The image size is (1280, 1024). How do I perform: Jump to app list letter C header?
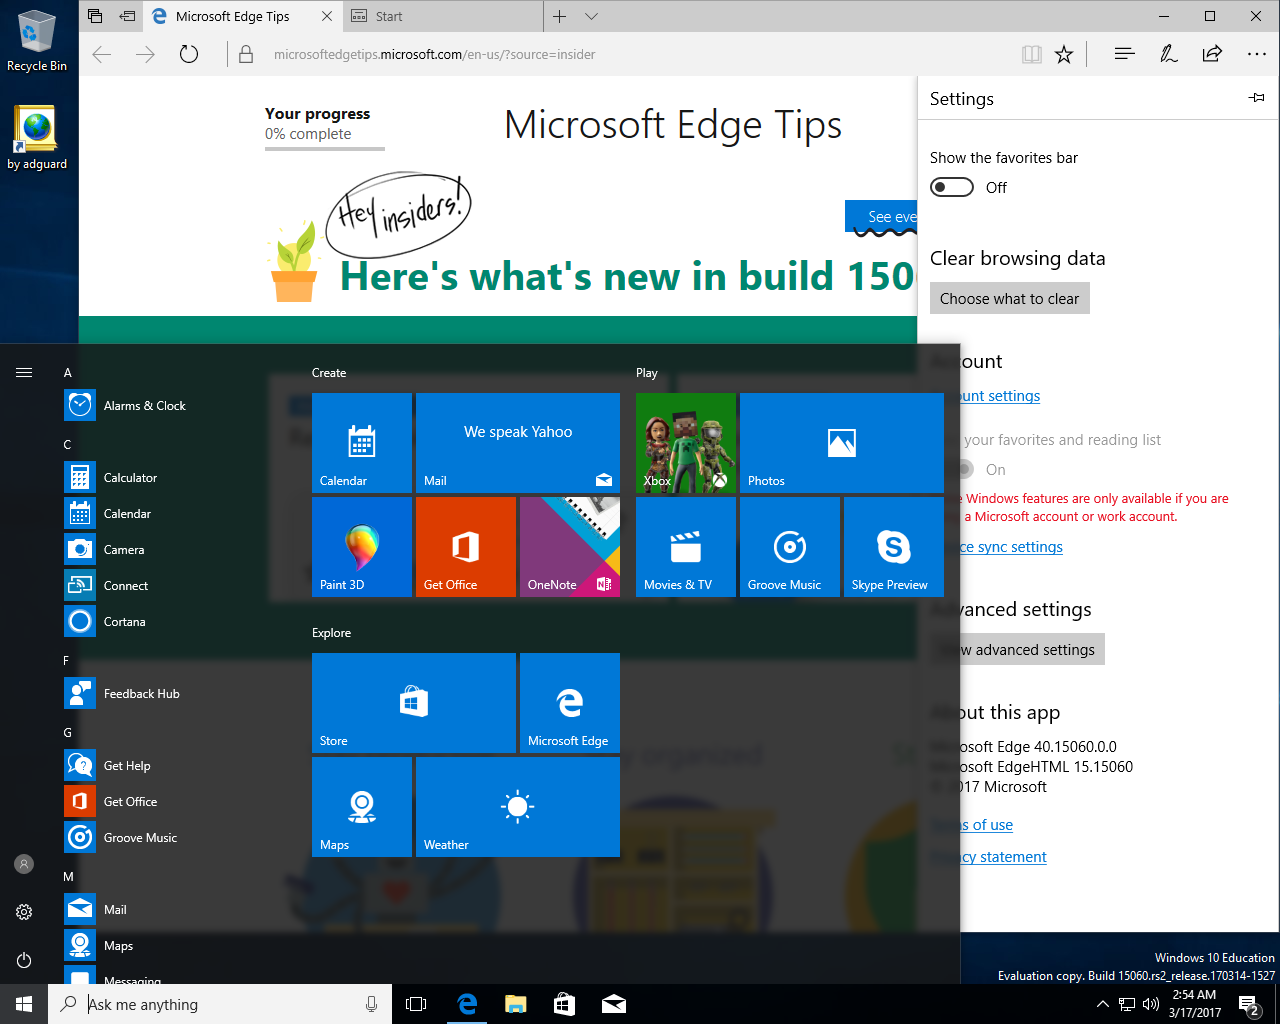[68, 444]
